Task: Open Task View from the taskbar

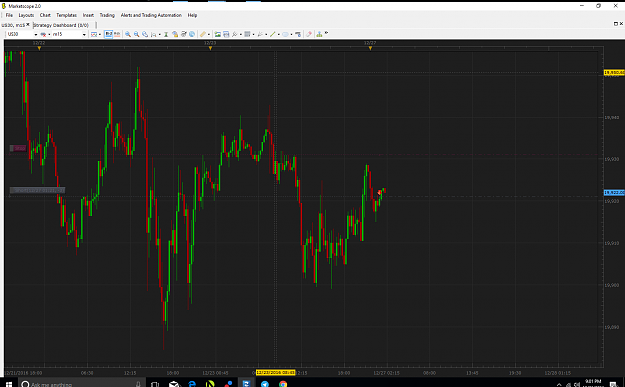Action: click(155, 384)
